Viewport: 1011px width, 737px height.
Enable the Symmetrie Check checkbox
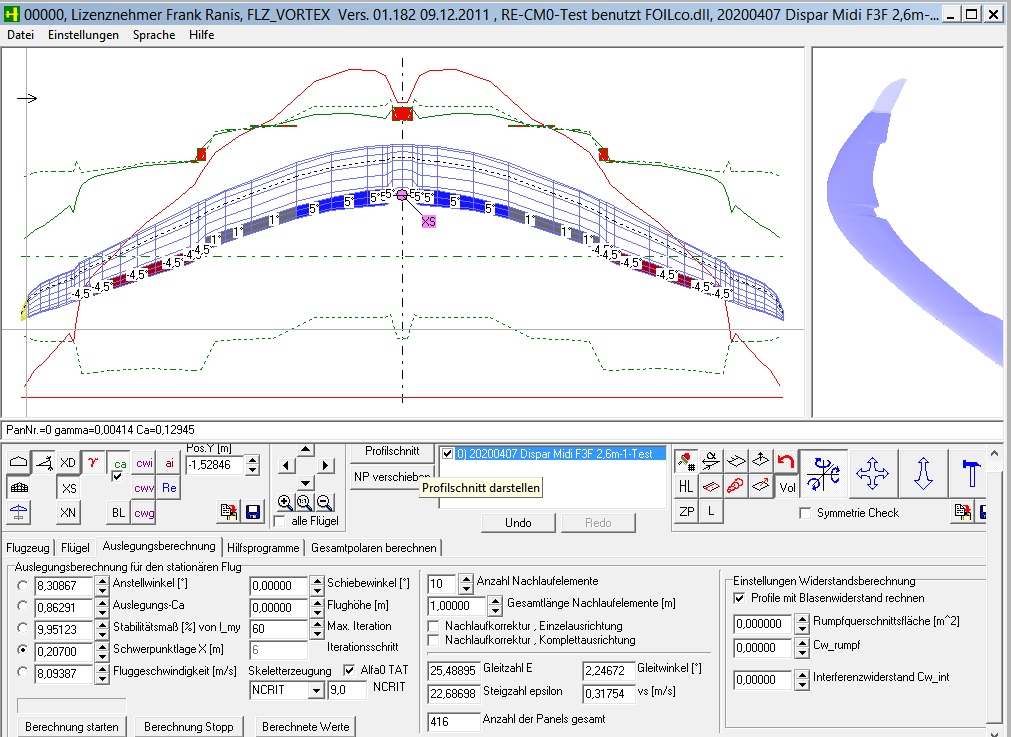point(806,513)
